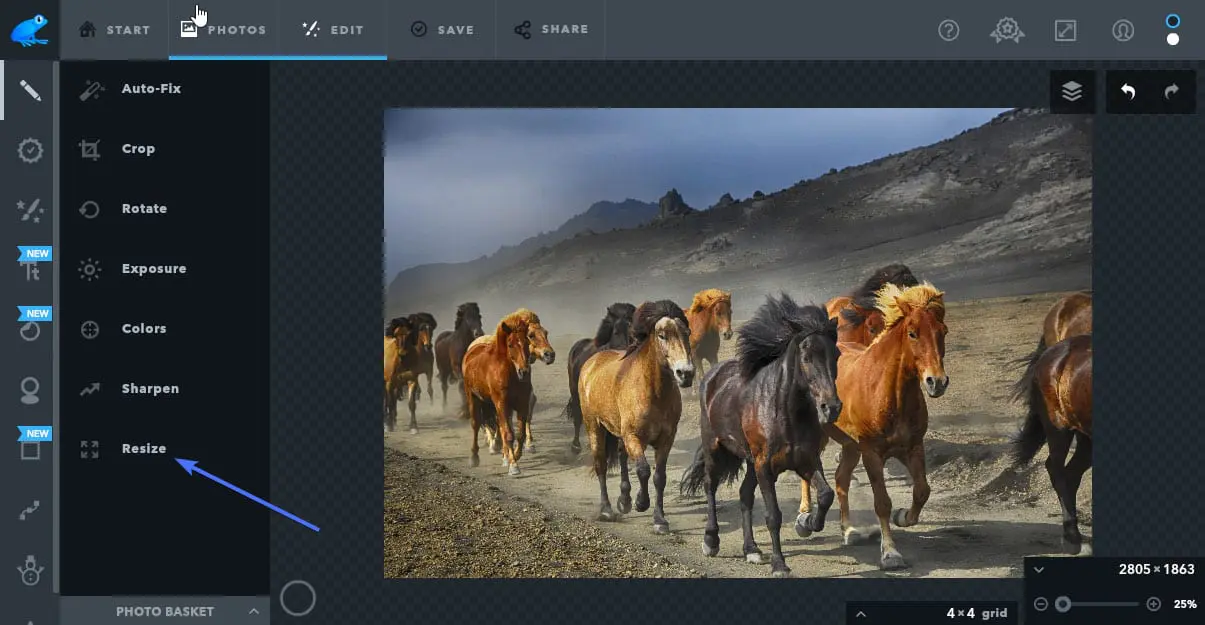Open the help question mark icon
1205x625 pixels.
coord(949,30)
